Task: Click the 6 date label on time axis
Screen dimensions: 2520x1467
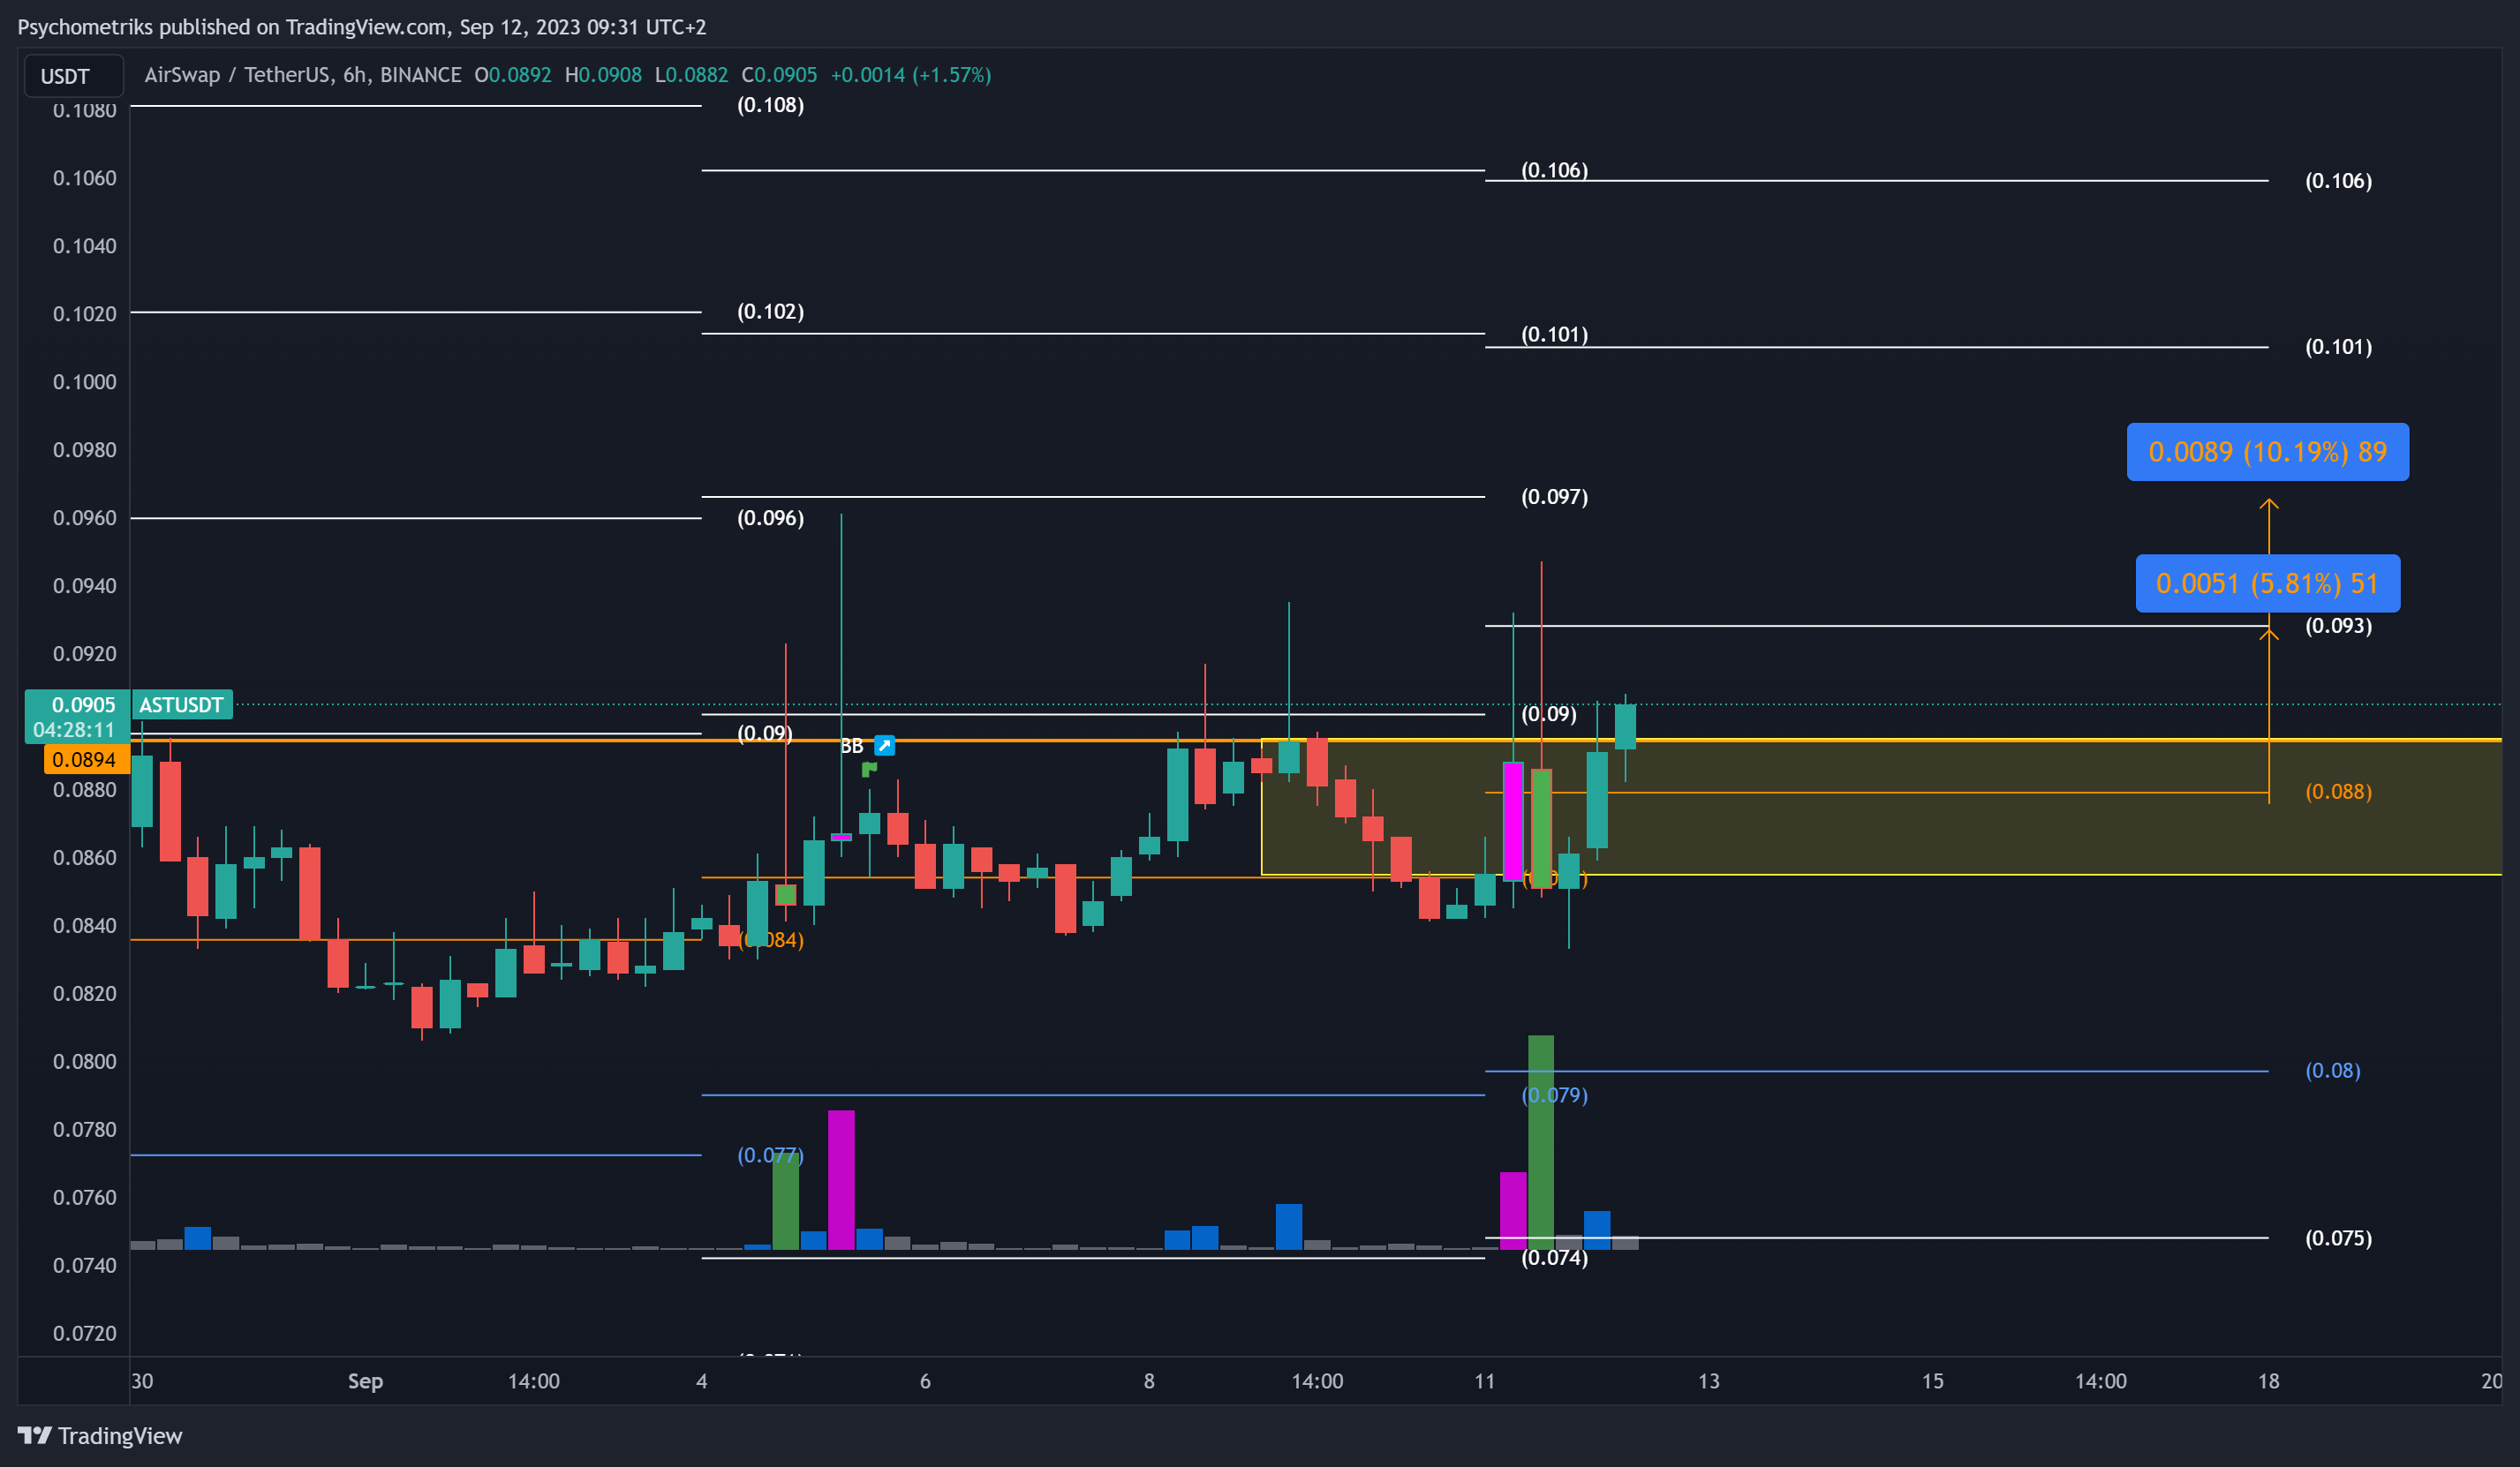Action: [x=925, y=1381]
